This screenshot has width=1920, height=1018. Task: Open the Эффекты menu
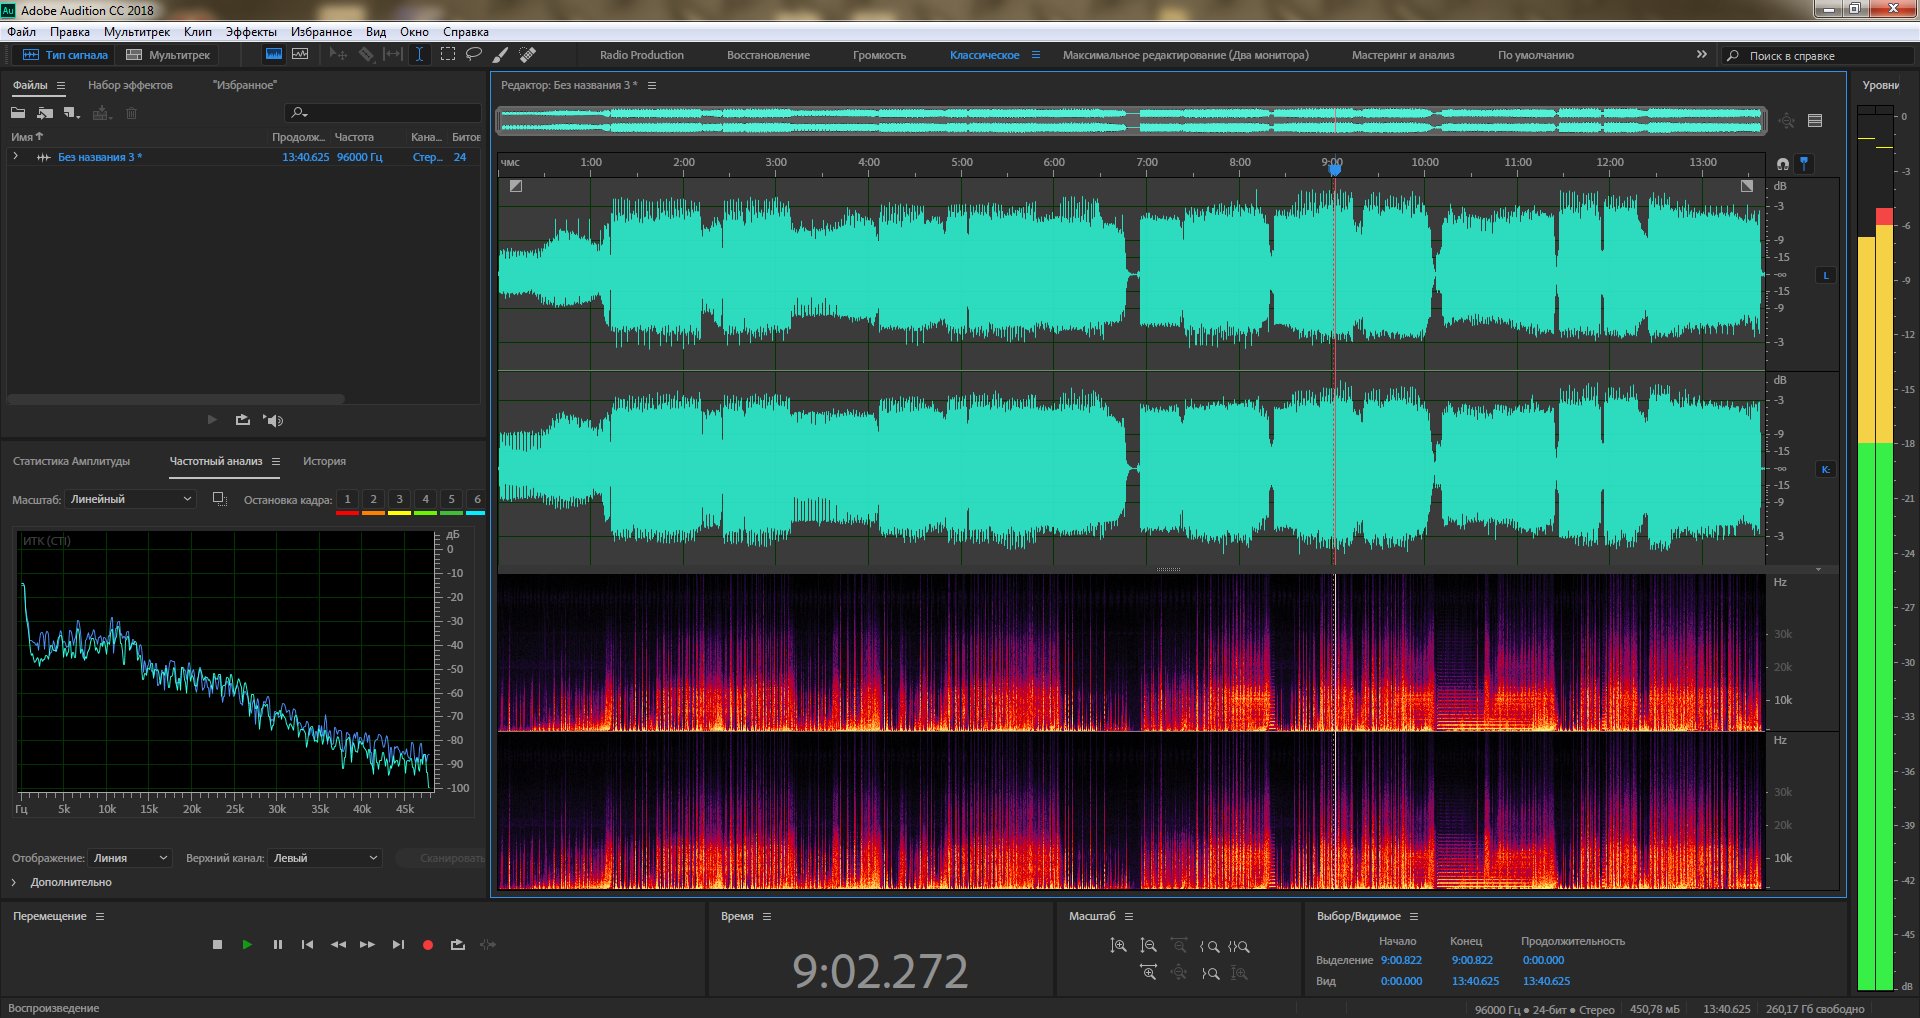coord(251,32)
